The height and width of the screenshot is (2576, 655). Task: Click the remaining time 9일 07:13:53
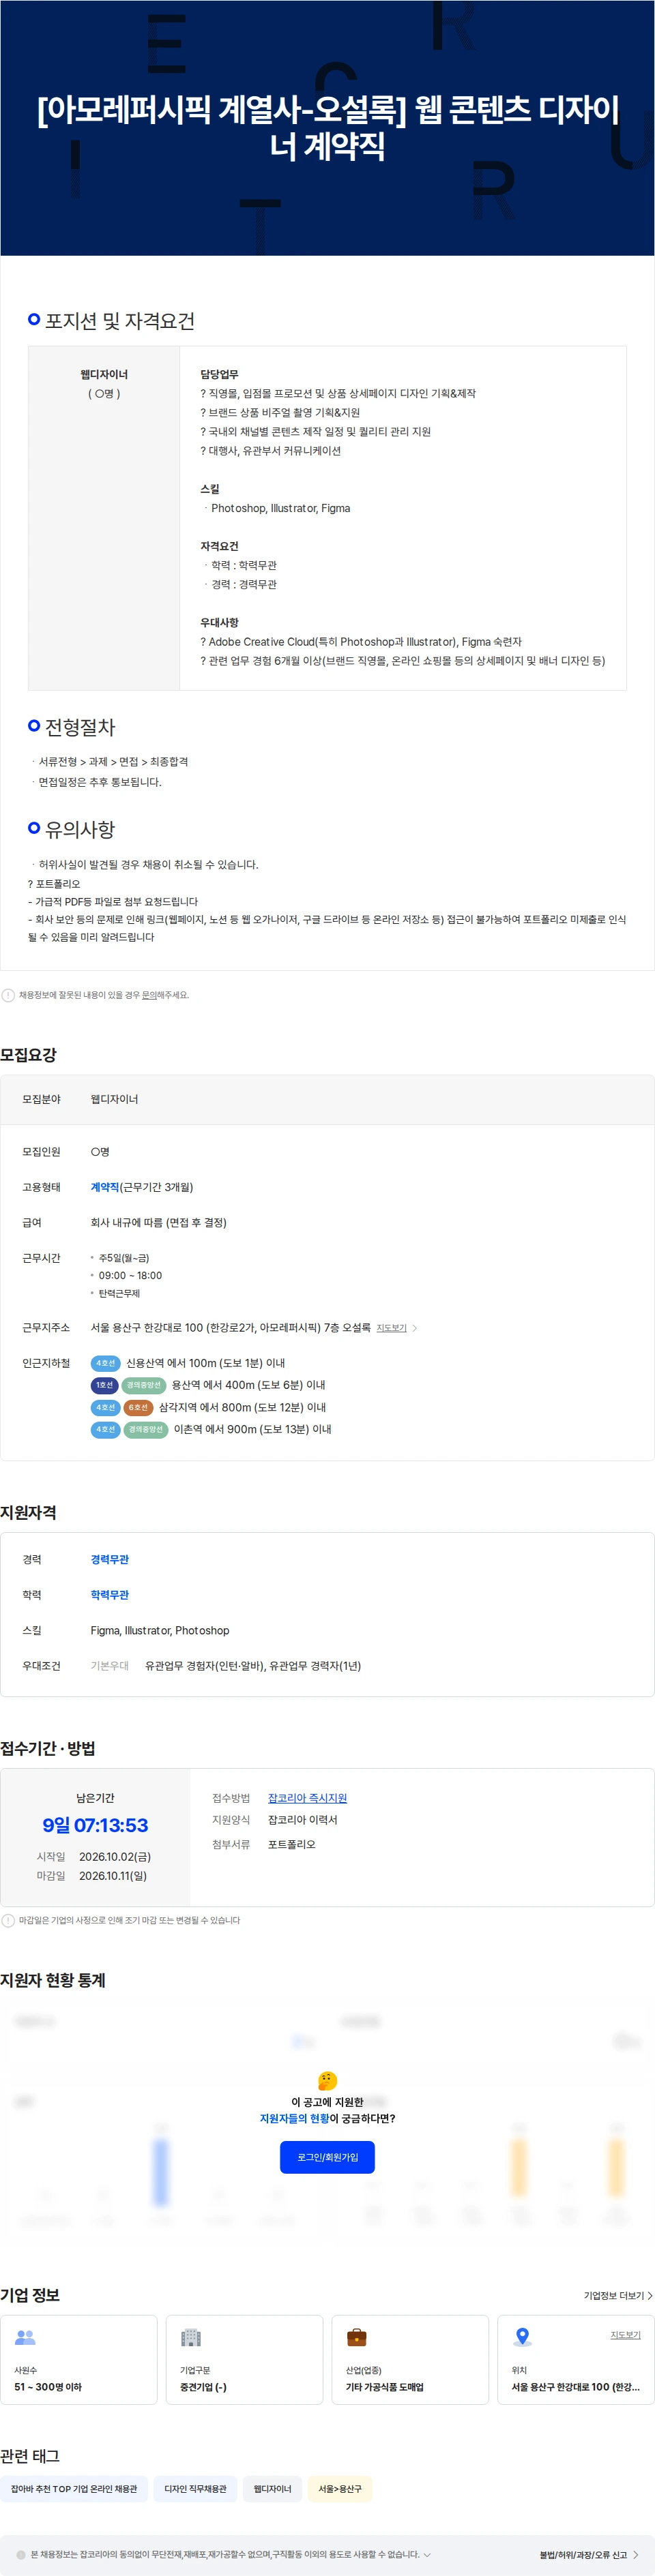tap(95, 1825)
